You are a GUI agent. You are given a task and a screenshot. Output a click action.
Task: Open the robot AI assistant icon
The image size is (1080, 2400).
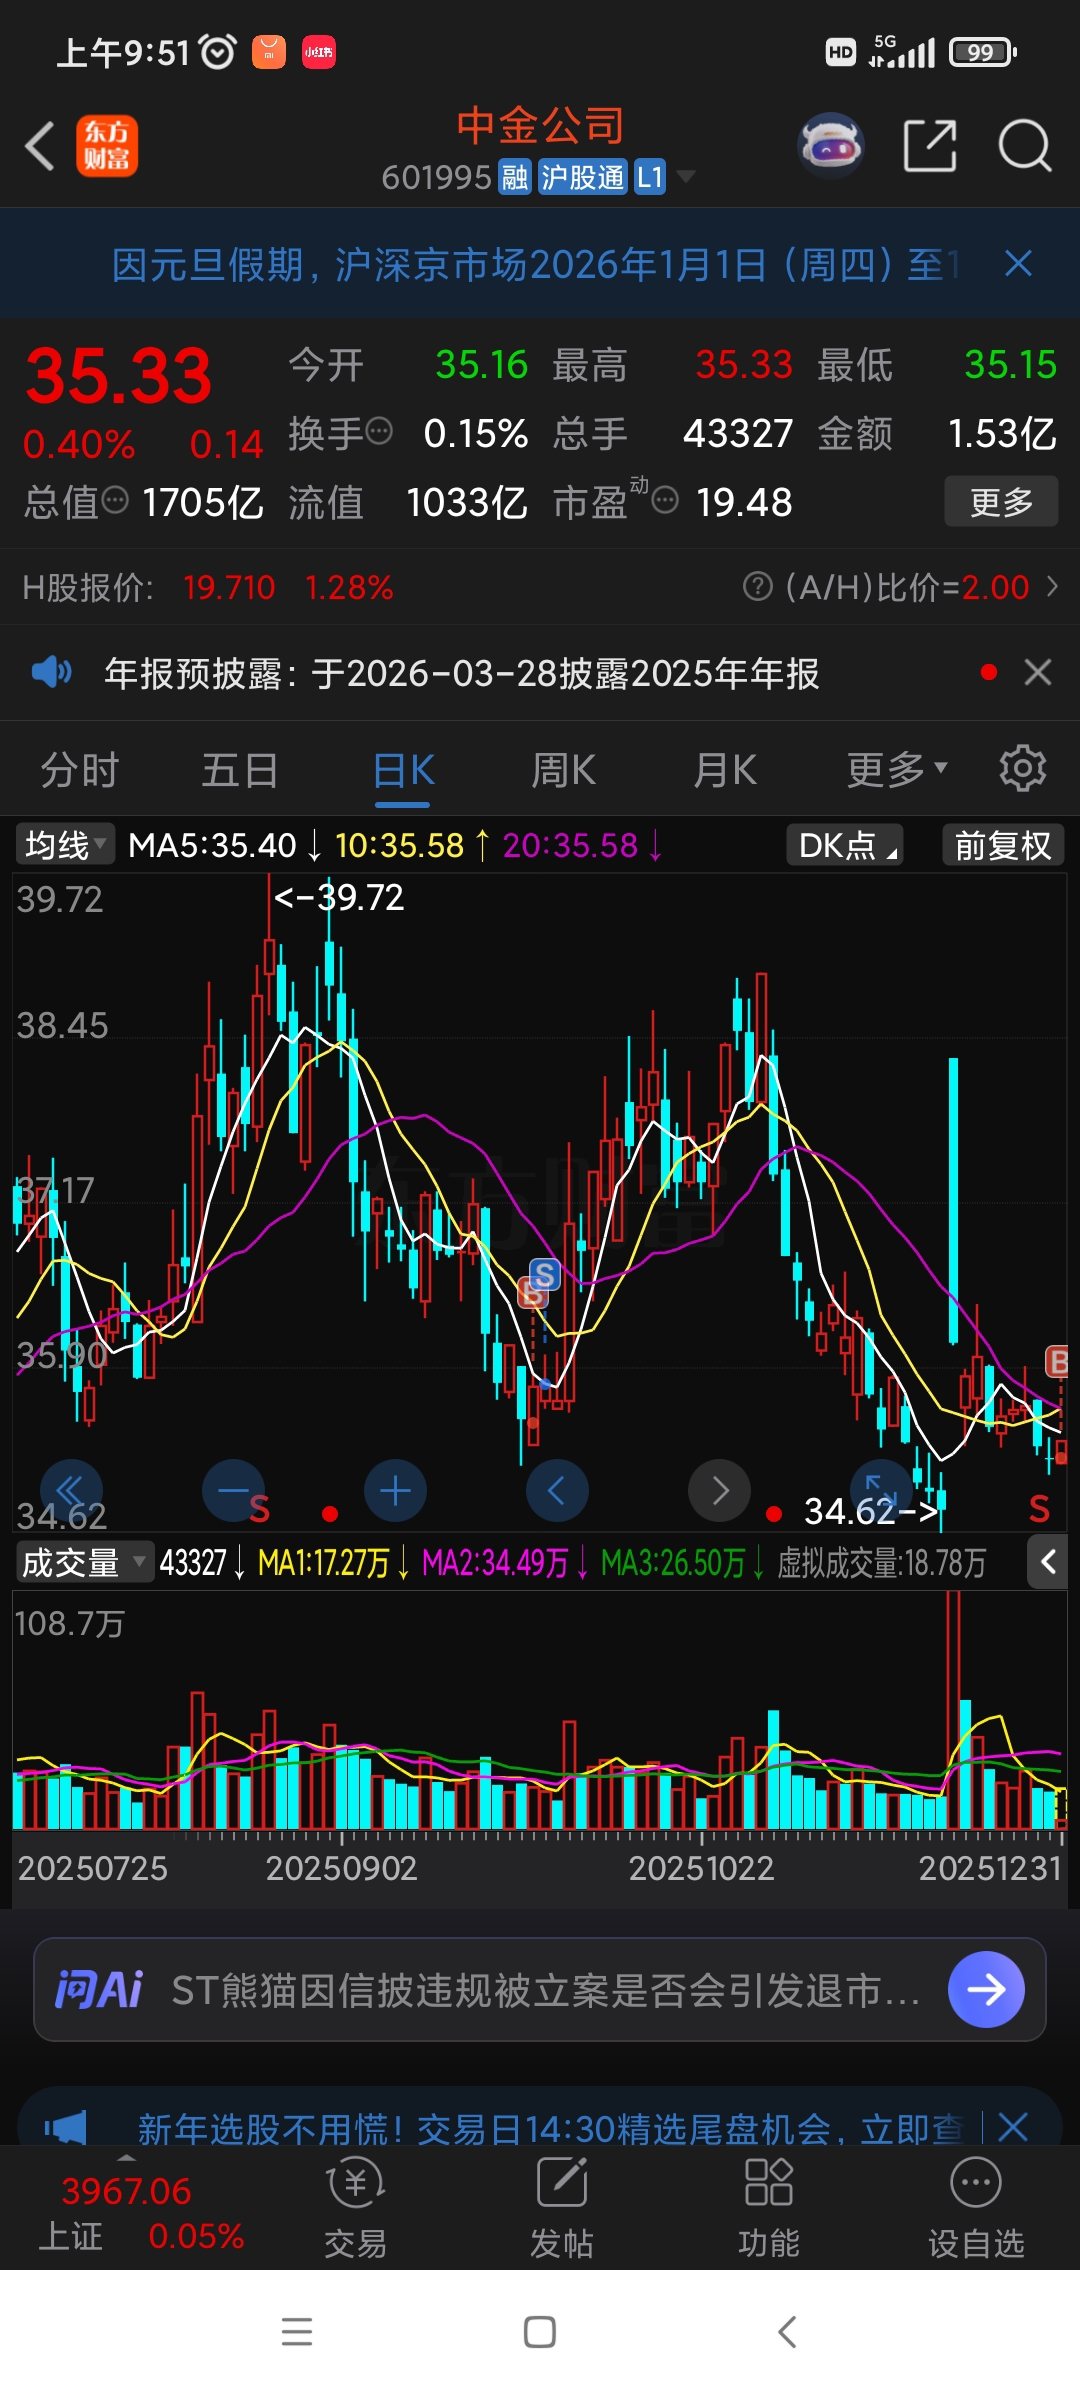[x=831, y=146]
